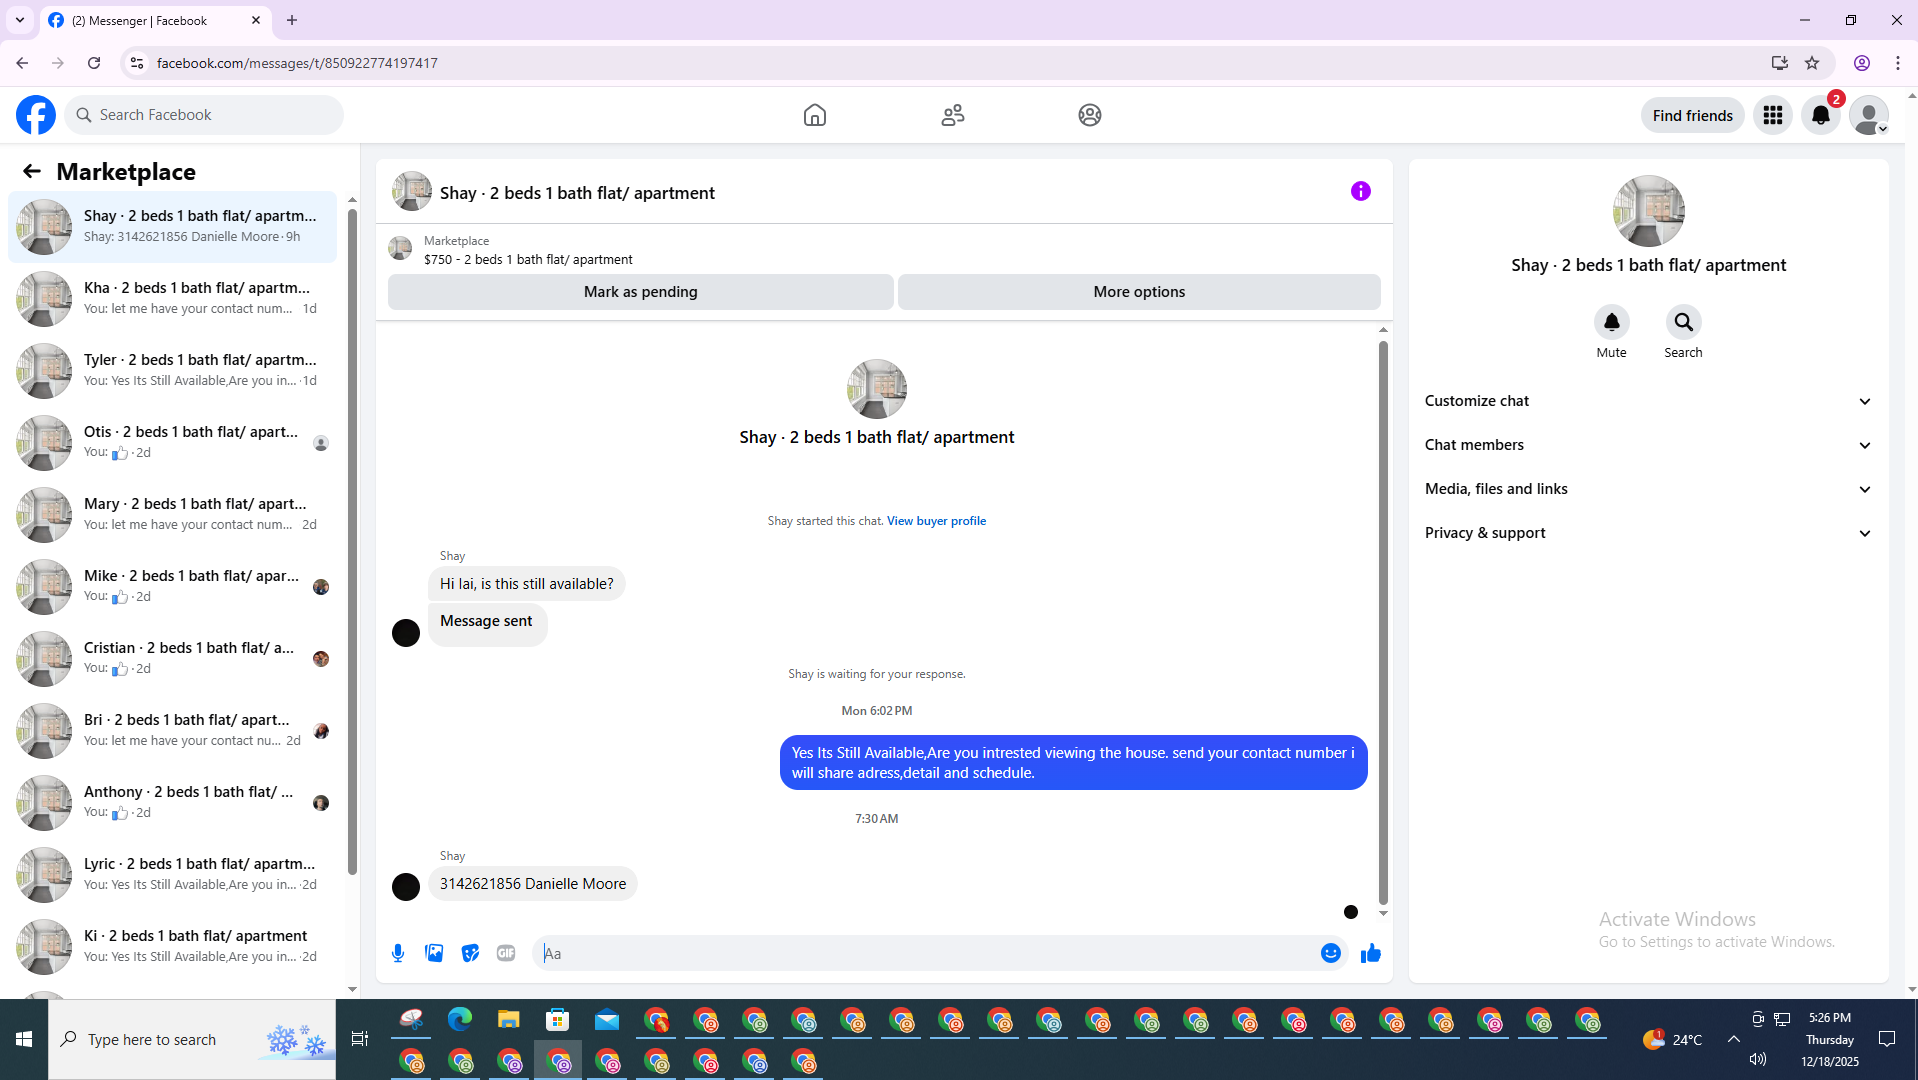
Task: Open the Mary conversation
Action: click(x=172, y=514)
